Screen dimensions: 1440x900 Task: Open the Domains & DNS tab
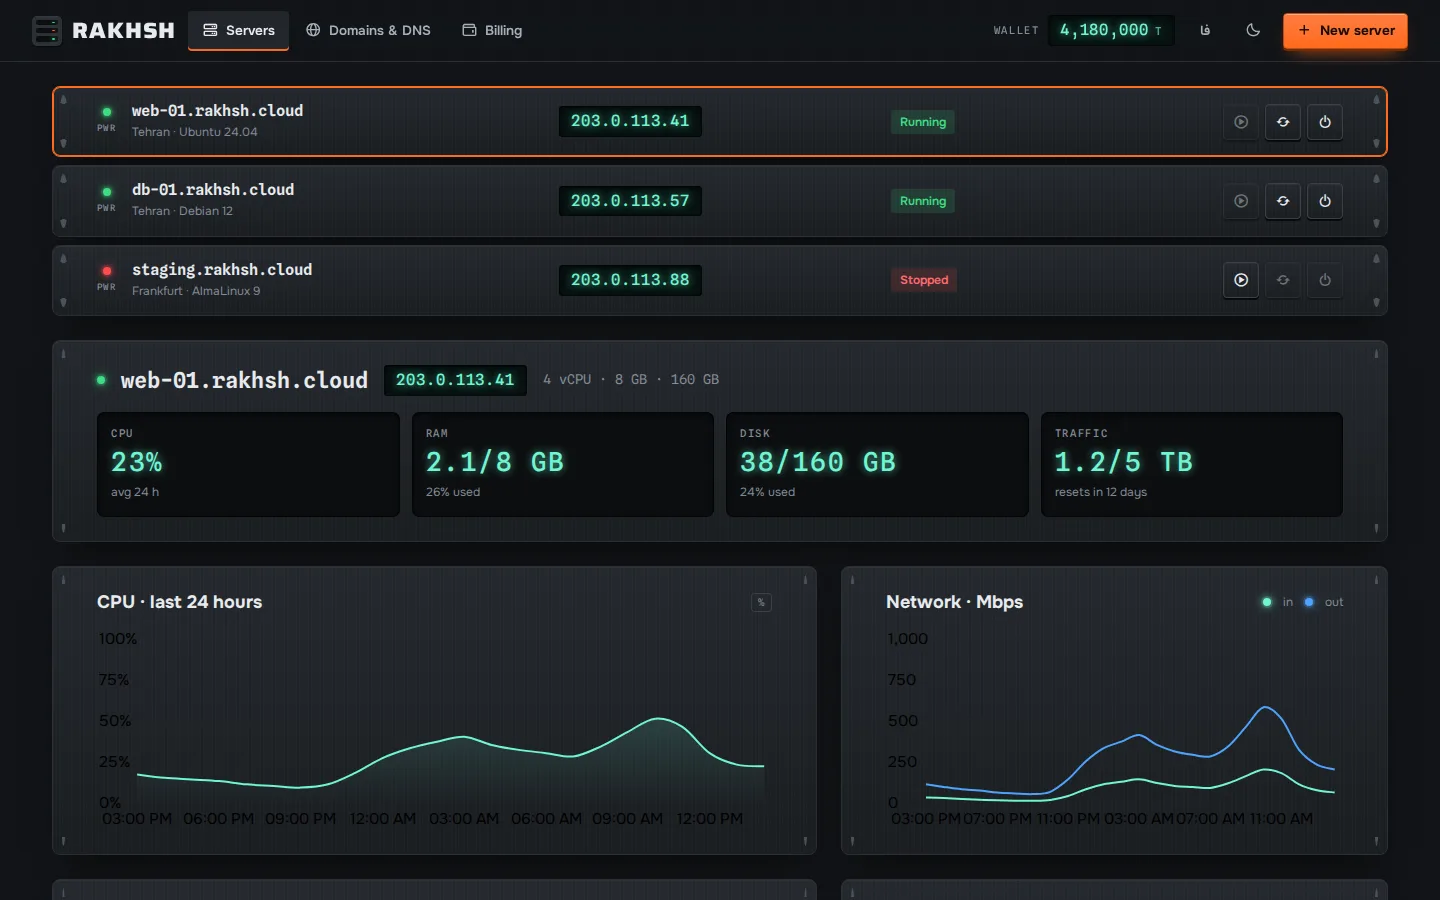tap(368, 30)
